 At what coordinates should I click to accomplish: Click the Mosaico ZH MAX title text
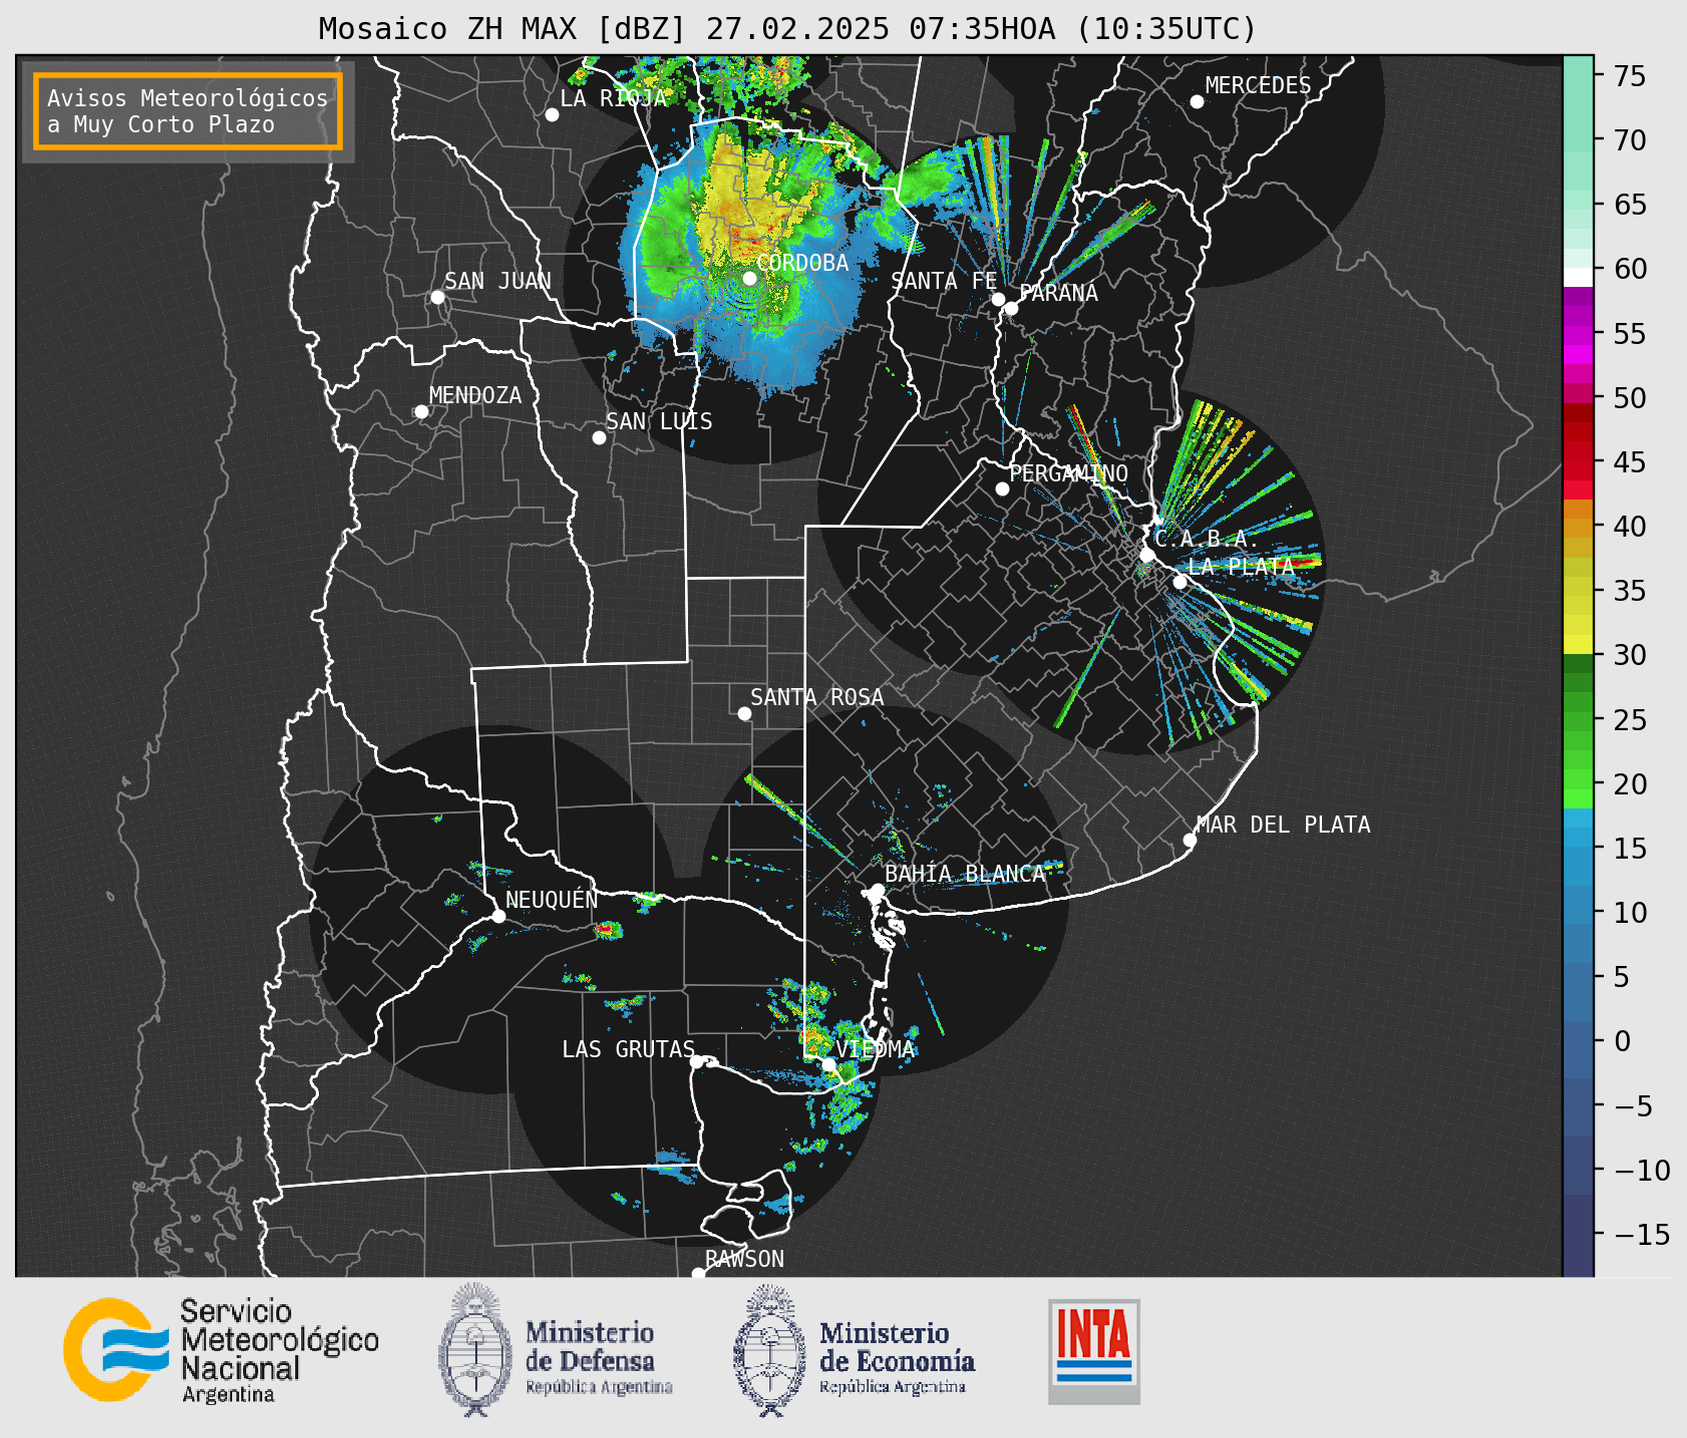coord(787,29)
